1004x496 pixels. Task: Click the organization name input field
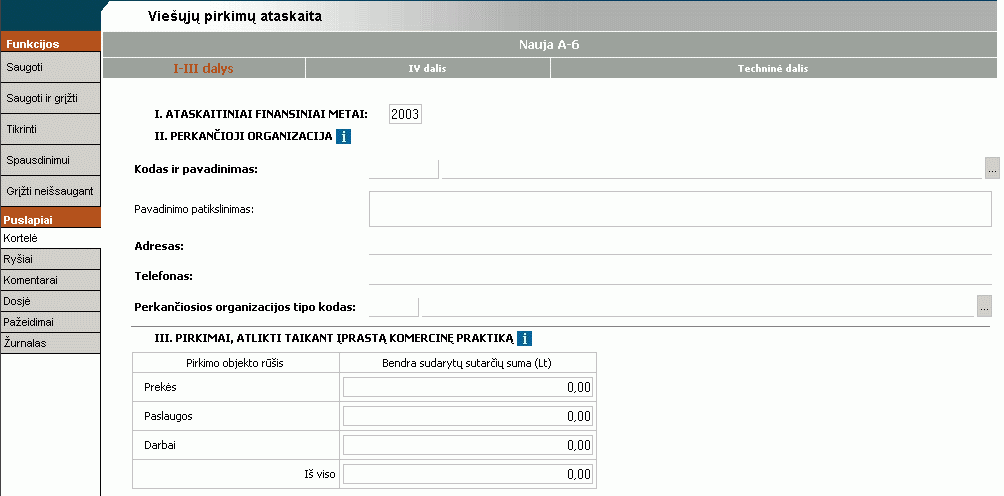tap(711, 169)
